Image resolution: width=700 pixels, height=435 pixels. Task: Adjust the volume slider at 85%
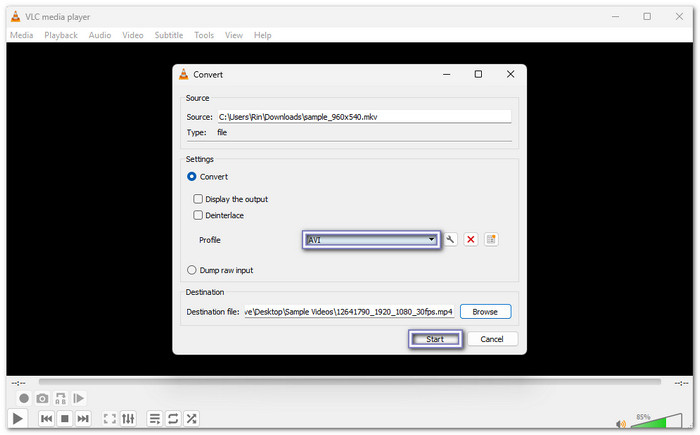(x=656, y=420)
